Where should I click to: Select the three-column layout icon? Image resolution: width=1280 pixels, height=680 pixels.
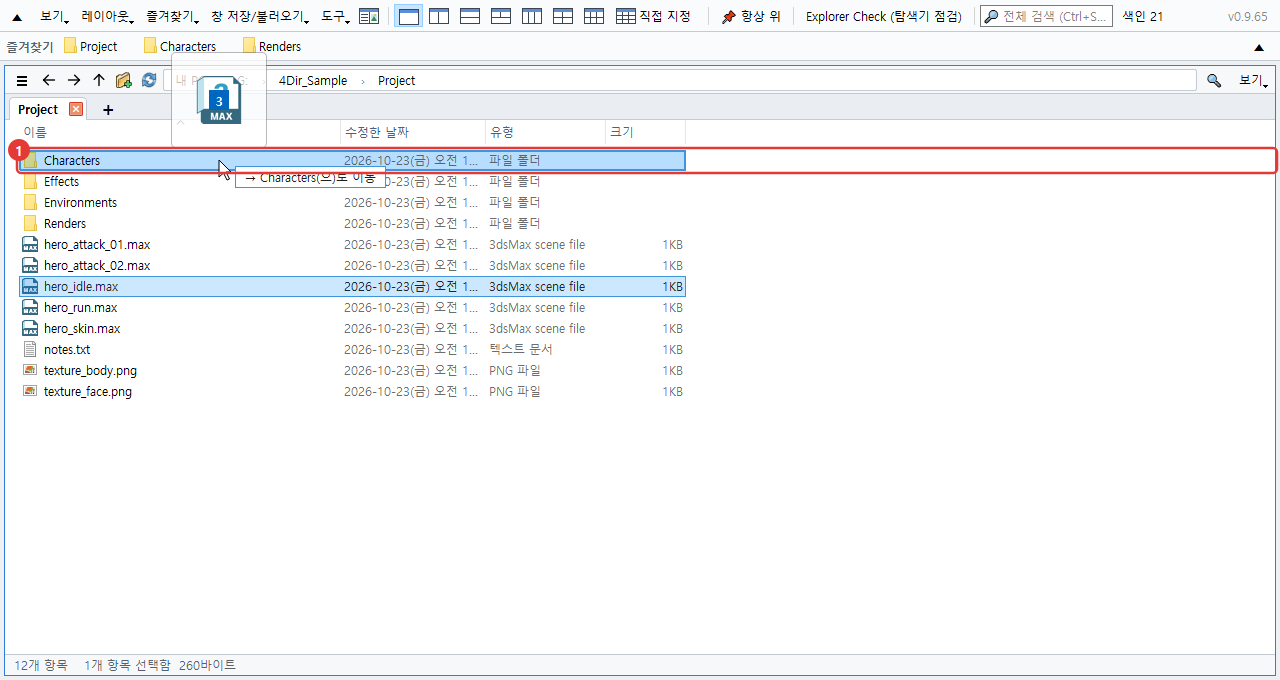[x=532, y=17]
